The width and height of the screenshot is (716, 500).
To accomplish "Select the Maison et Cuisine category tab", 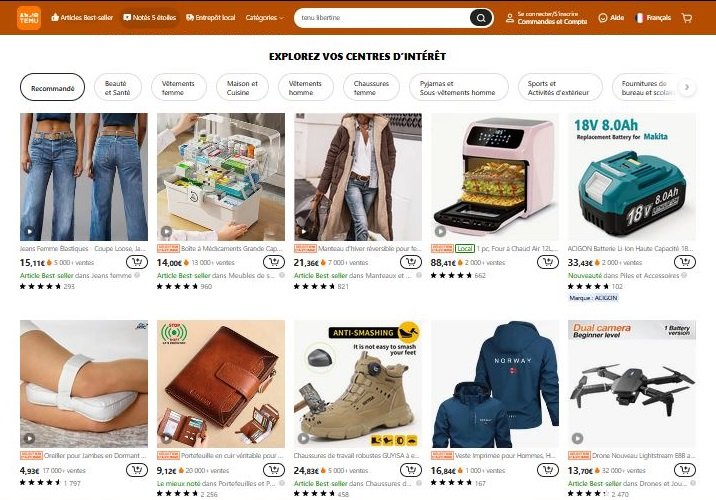I will (x=242, y=87).
